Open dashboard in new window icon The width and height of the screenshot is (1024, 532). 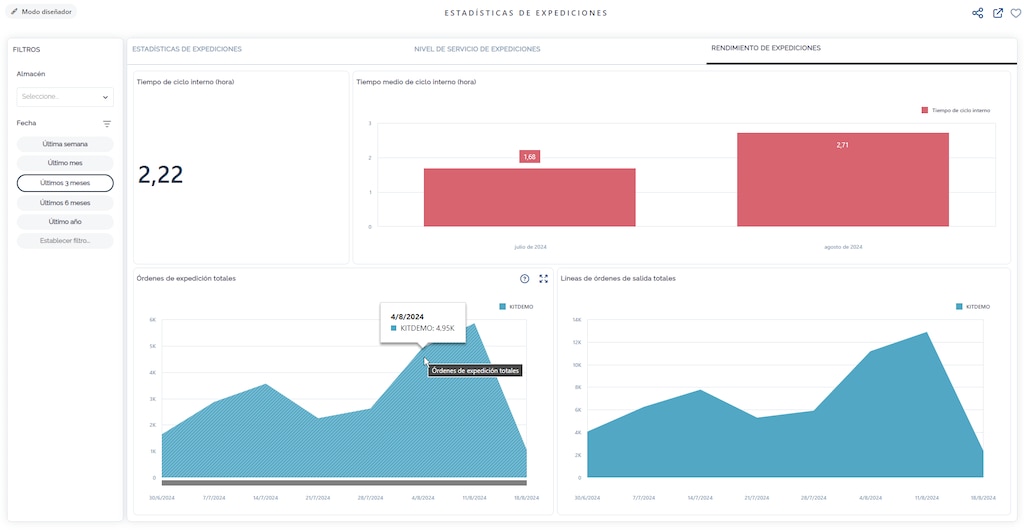[x=997, y=13]
